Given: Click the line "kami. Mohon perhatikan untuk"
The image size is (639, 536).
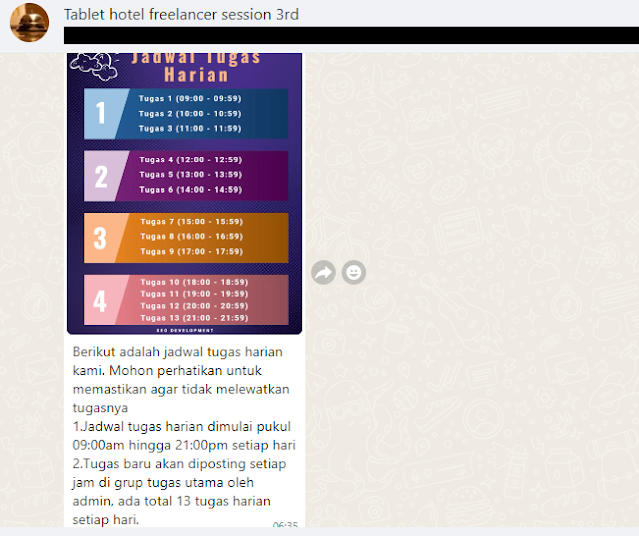Looking at the screenshot, I should pos(167,371).
